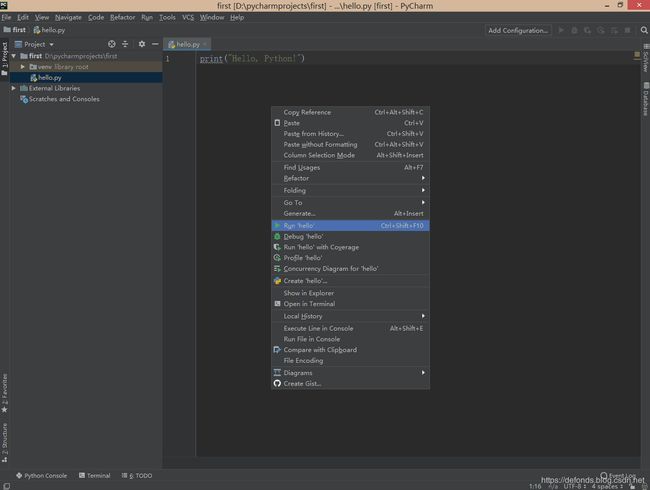Open the Python Console tool window
Screen dimensions: 650x490
point(41,475)
